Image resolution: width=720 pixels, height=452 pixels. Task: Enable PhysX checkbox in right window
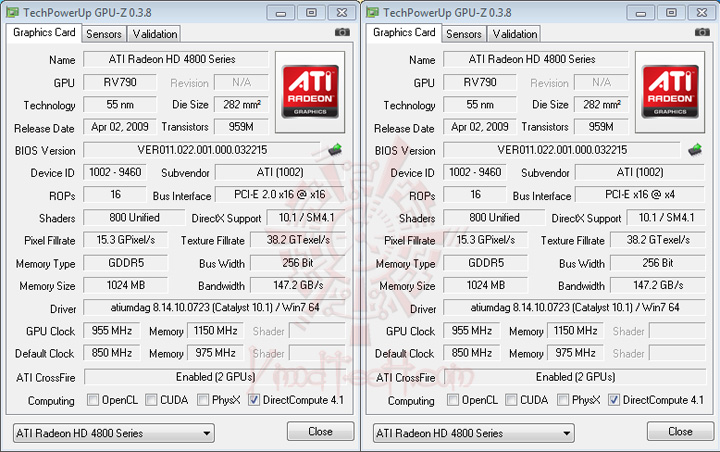click(x=563, y=400)
